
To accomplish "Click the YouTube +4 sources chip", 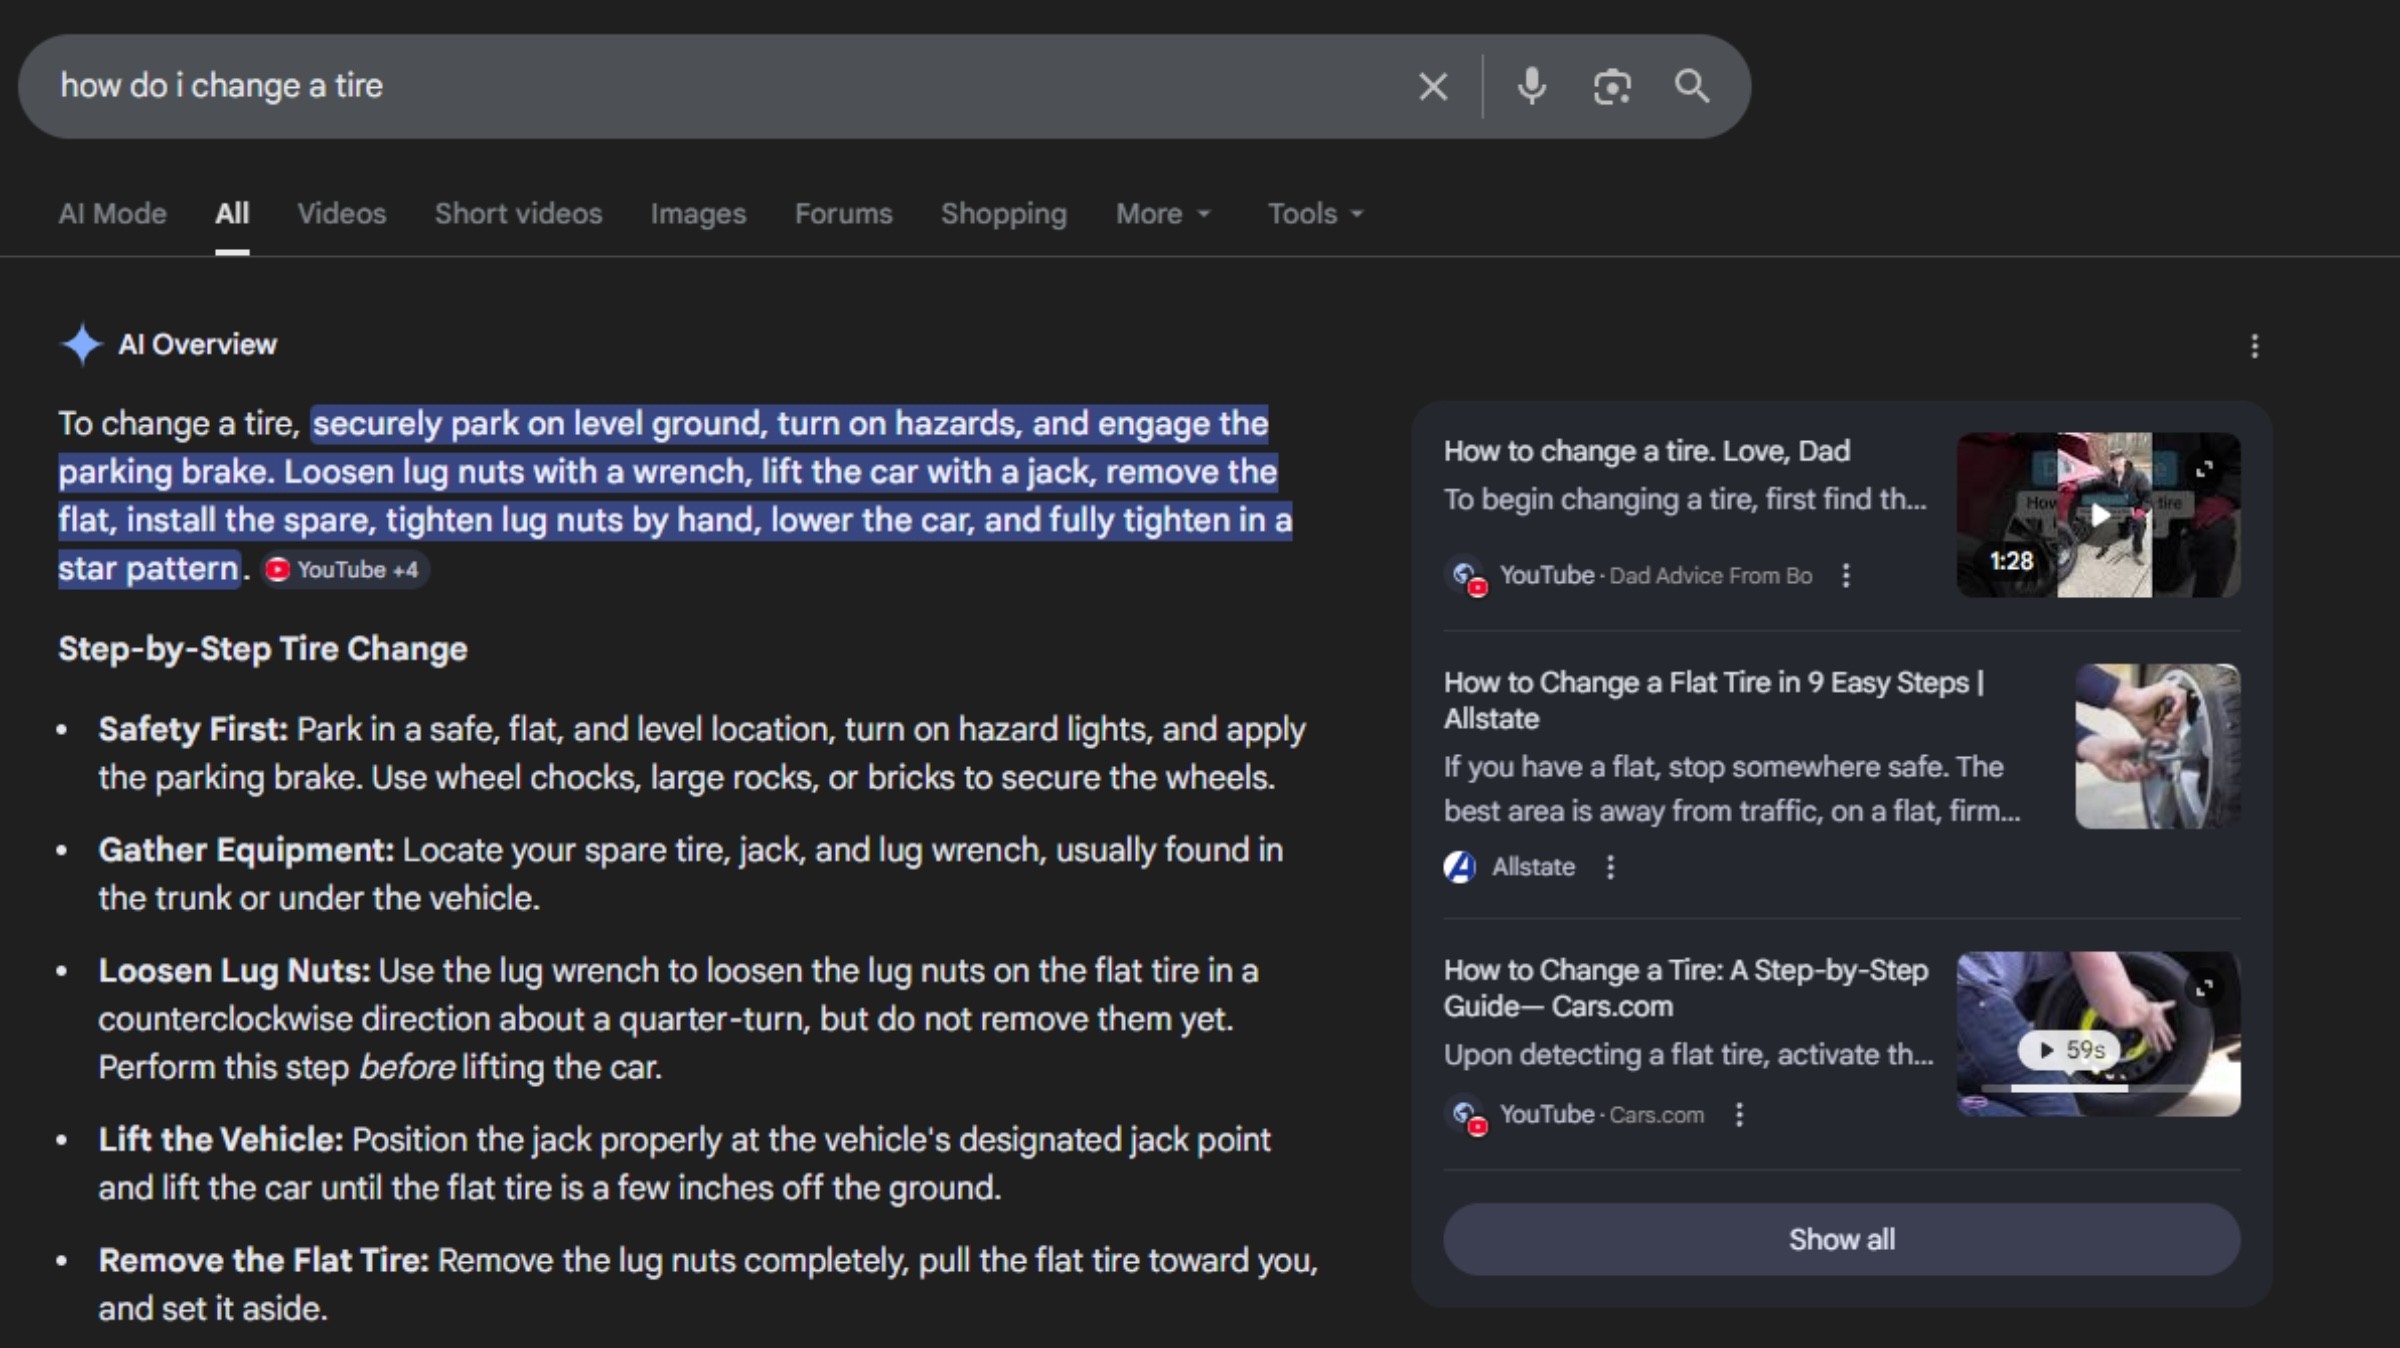I will coord(343,568).
